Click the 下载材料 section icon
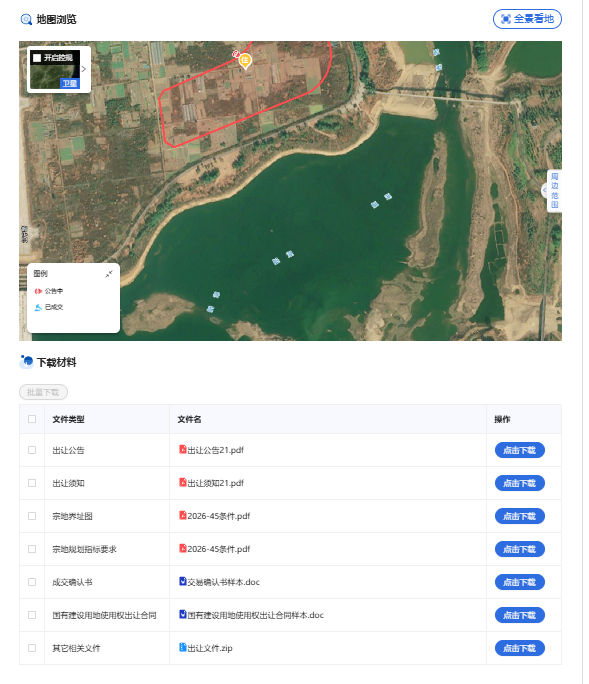The width and height of the screenshot is (589, 684). coord(27,362)
